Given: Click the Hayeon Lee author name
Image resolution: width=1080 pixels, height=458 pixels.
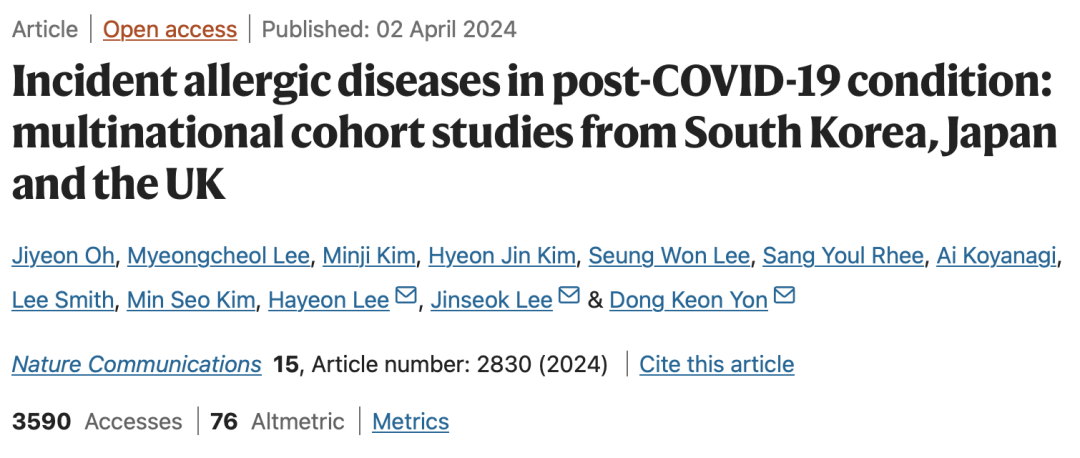Looking at the screenshot, I should pyautogui.click(x=329, y=300).
